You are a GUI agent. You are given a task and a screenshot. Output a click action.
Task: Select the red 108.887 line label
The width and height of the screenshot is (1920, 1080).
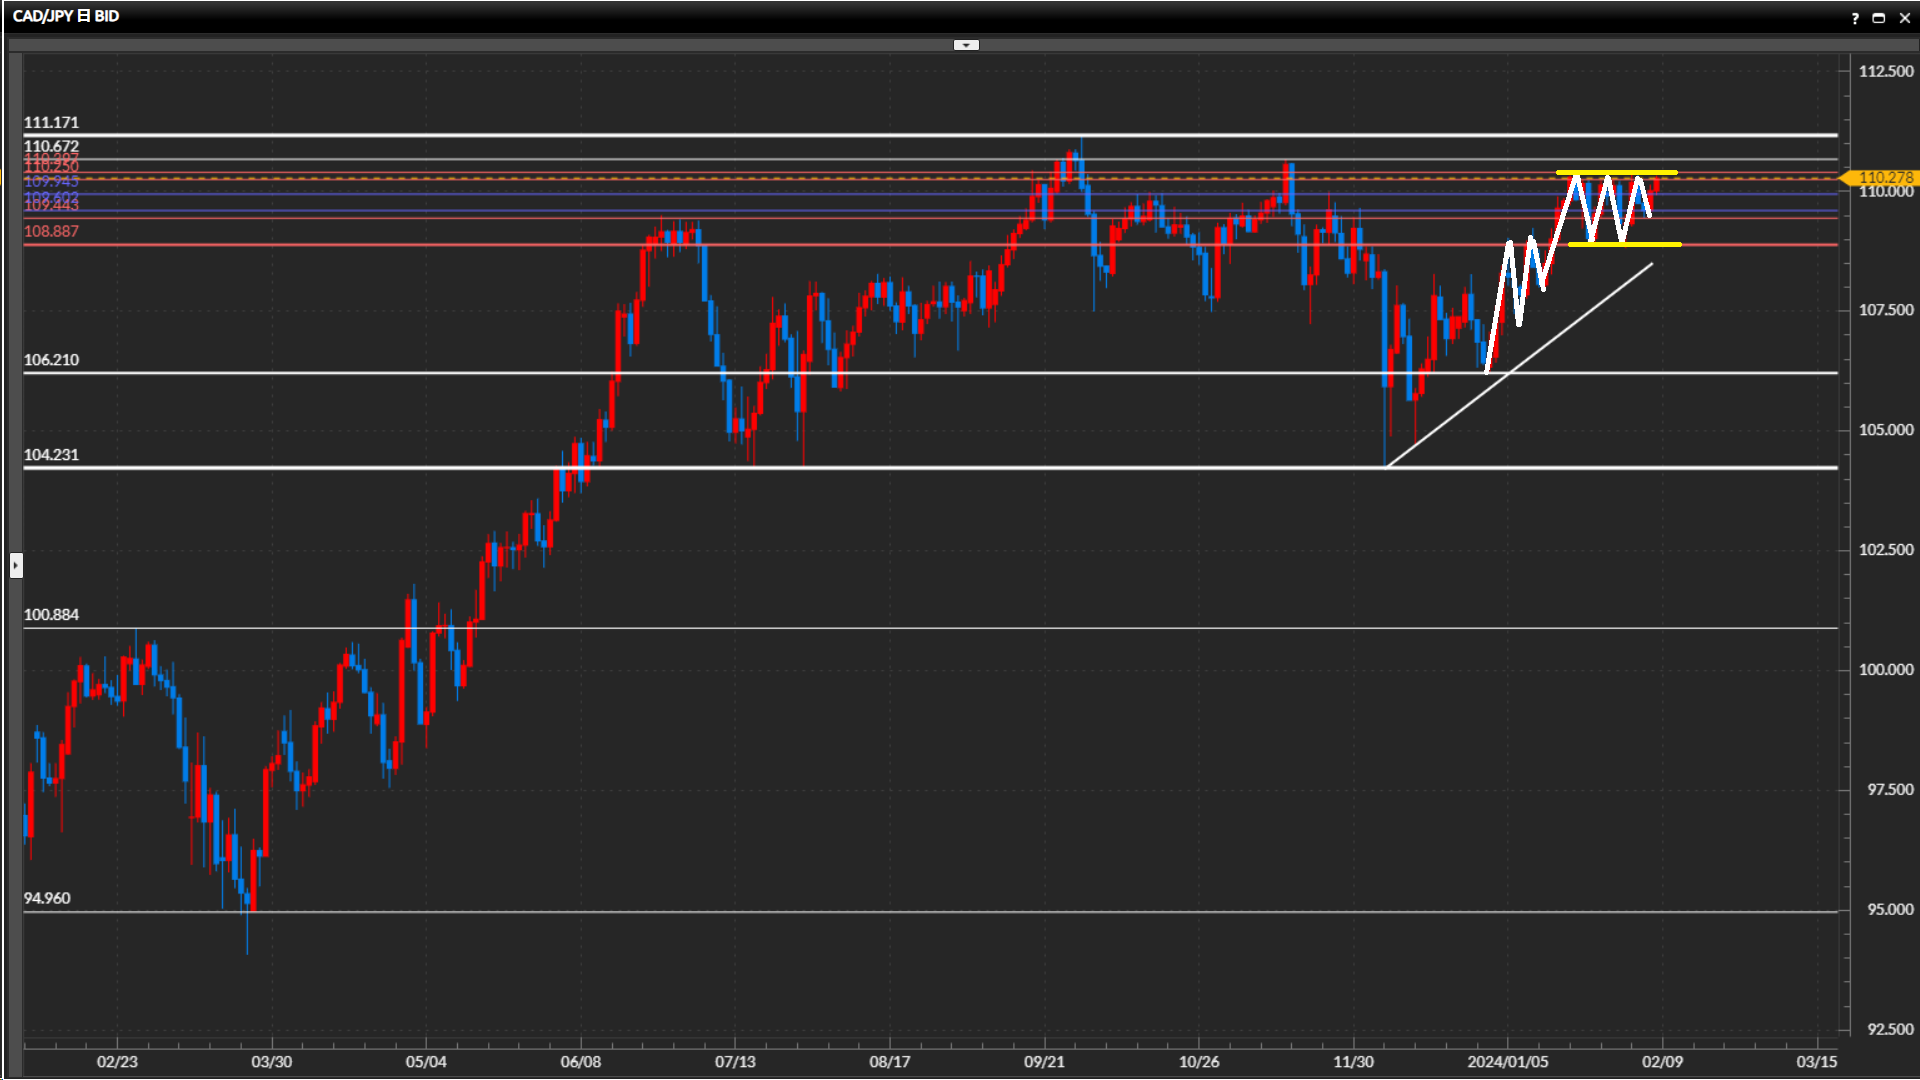click(x=51, y=231)
